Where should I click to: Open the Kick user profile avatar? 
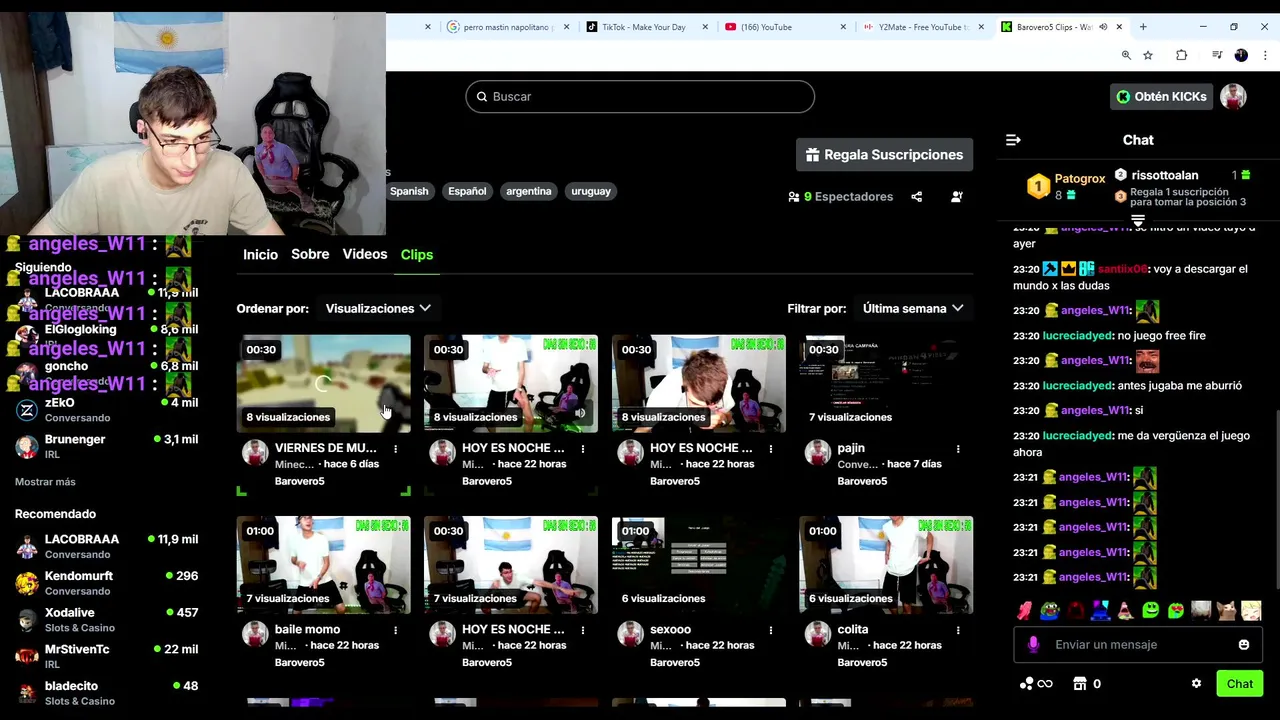[x=1233, y=97]
